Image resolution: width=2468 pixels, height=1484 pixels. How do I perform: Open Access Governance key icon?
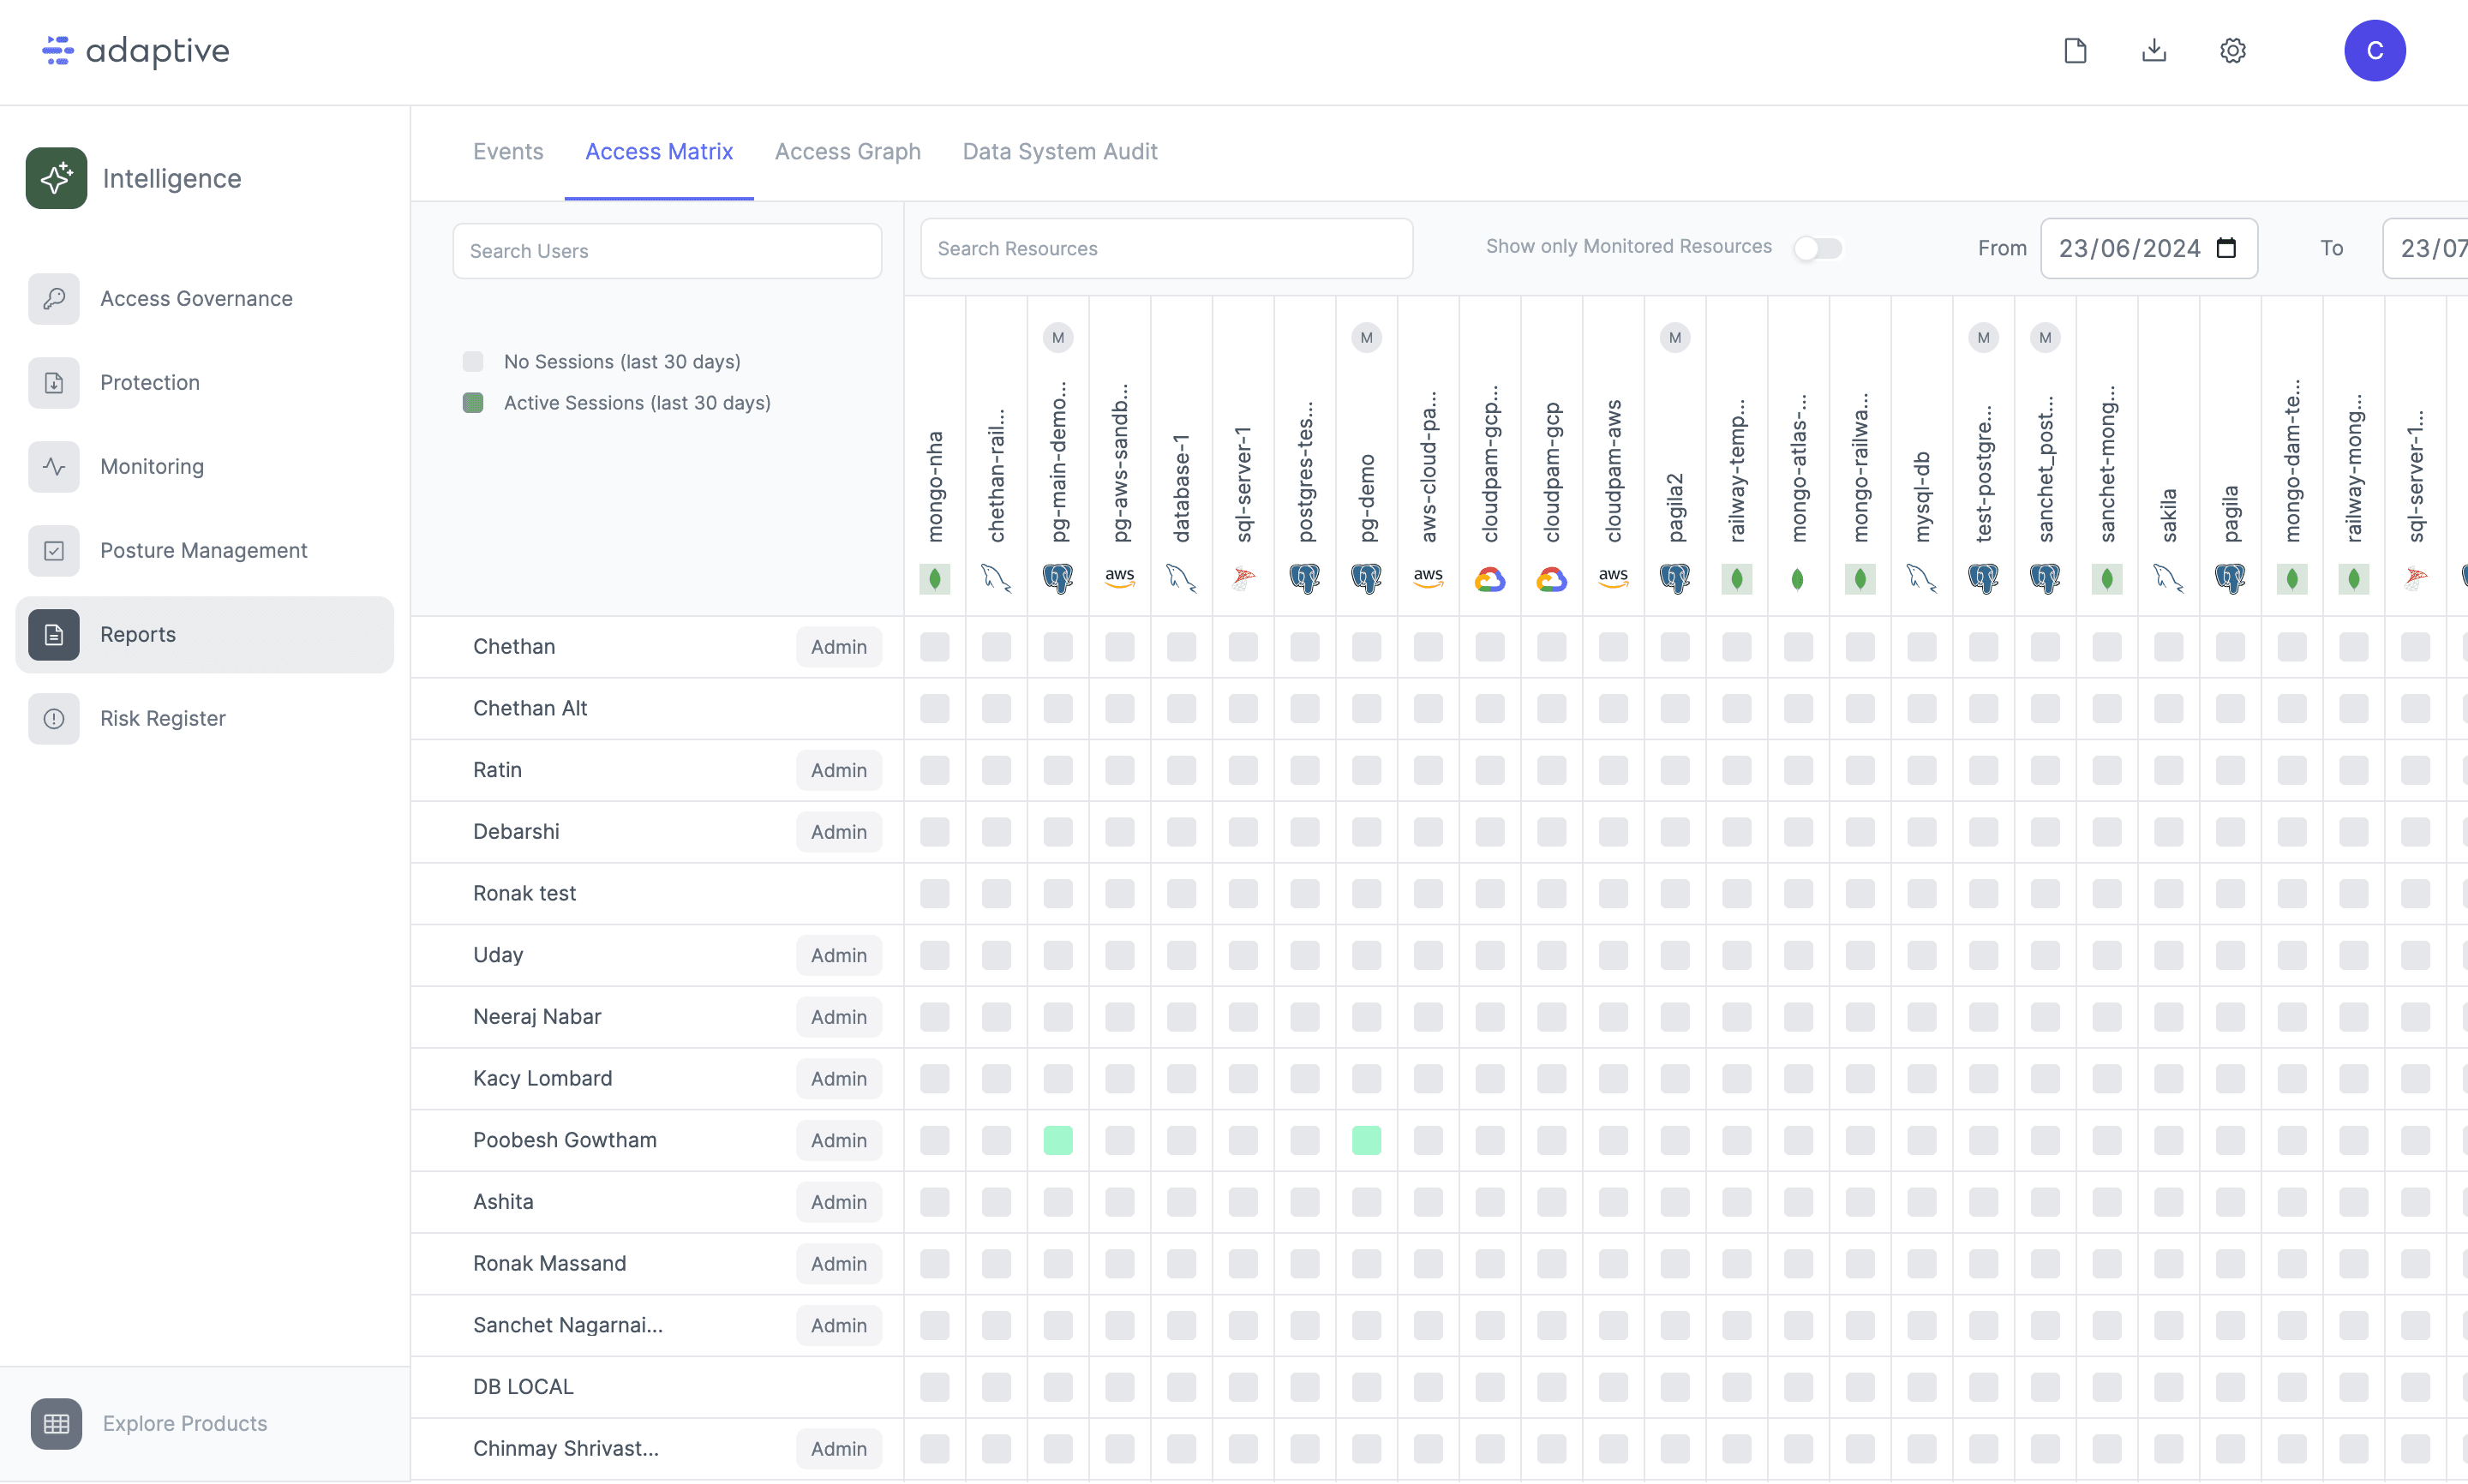click(x=54, y=298)
